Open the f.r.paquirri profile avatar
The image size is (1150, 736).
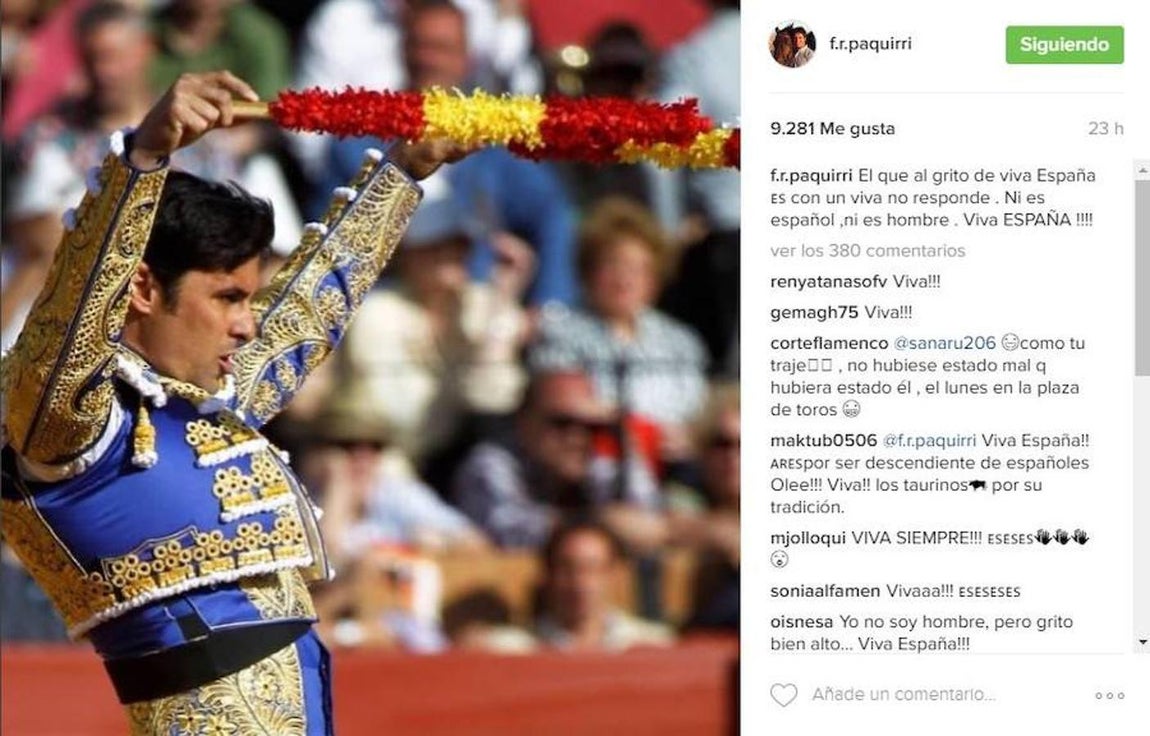click(792, 44)
